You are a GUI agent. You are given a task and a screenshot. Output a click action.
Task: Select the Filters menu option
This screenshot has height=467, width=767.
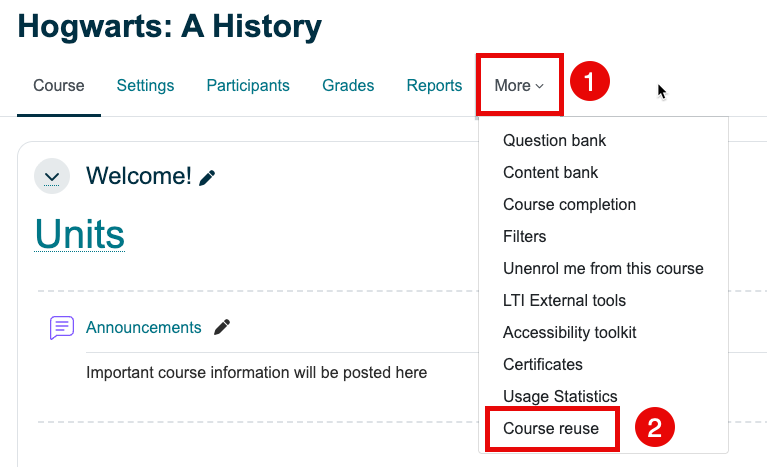525,237
